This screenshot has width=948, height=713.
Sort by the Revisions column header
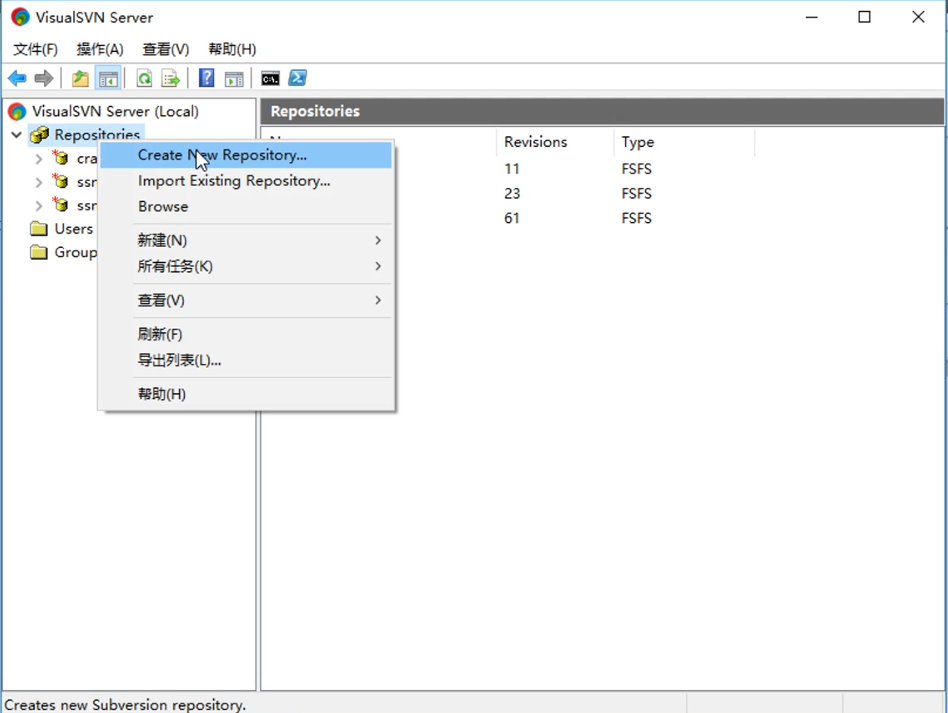click(555, 142)
